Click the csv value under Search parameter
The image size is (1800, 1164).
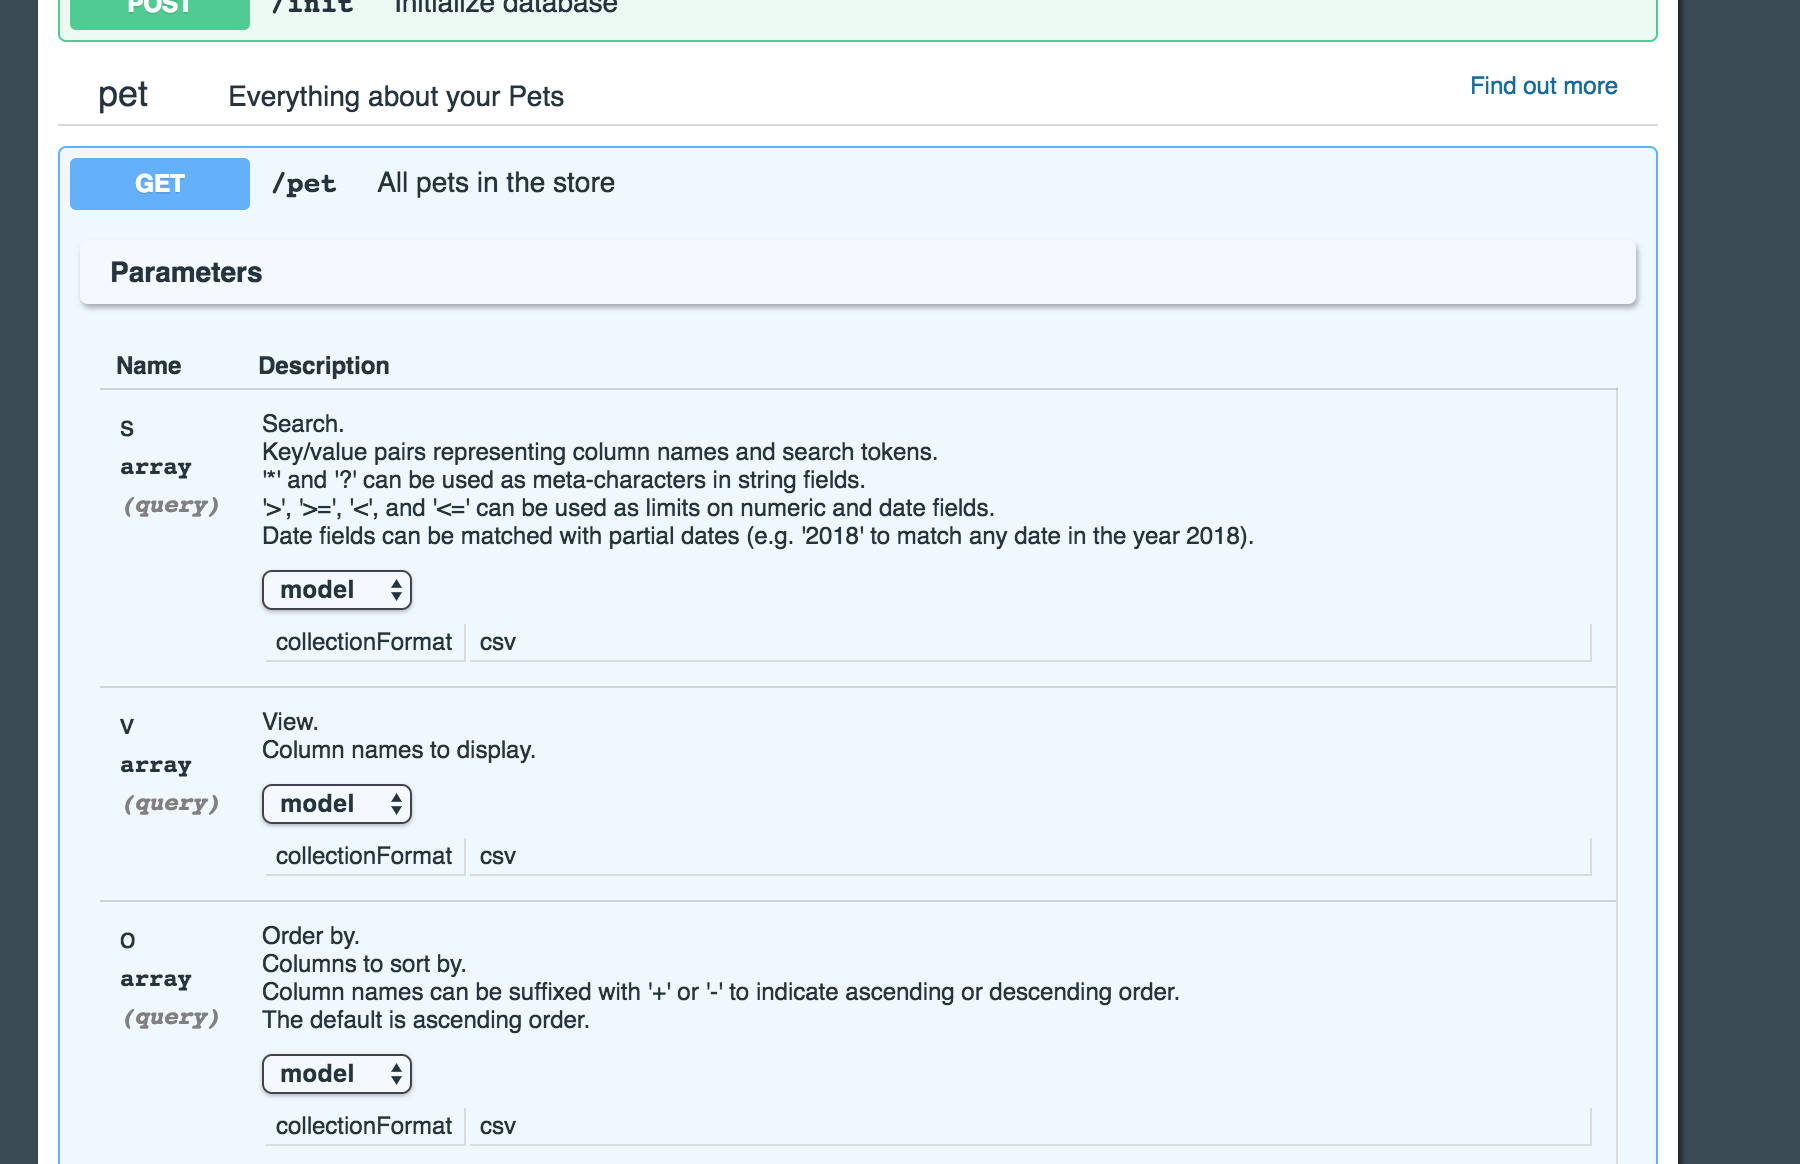(x=498, y=642)
